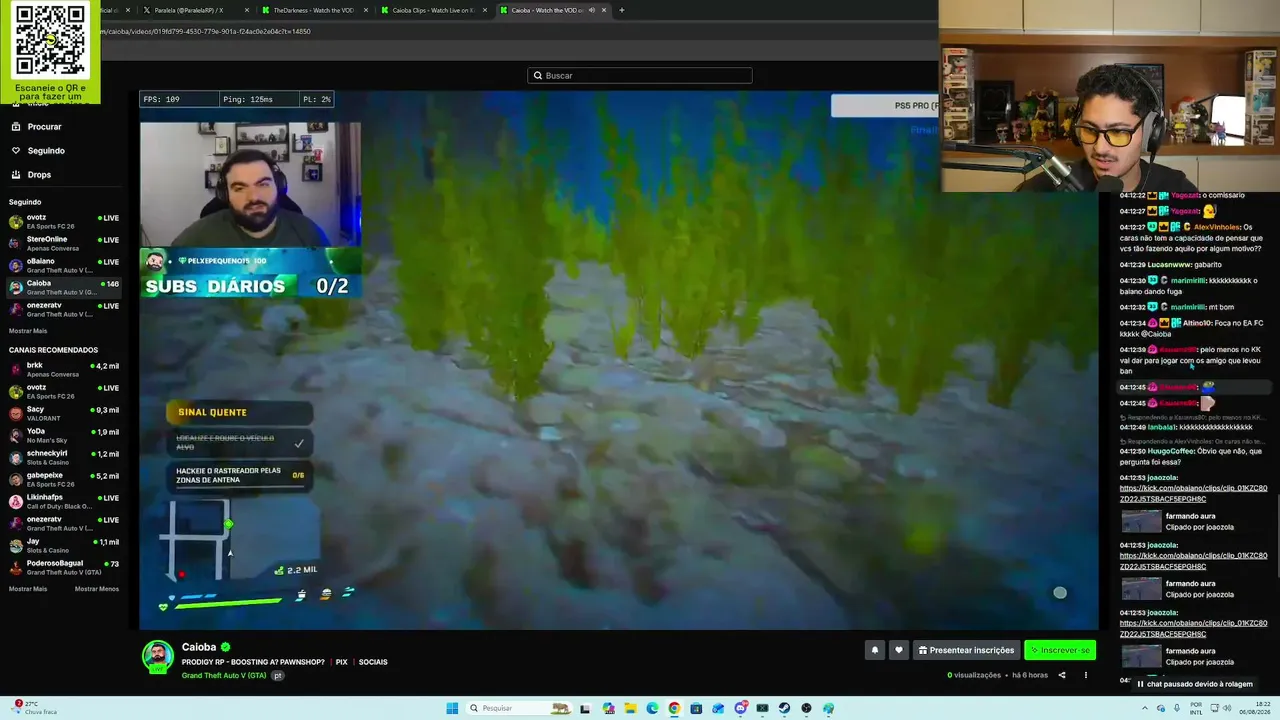Open first joaozola clip link in chat

[1193, 493]
